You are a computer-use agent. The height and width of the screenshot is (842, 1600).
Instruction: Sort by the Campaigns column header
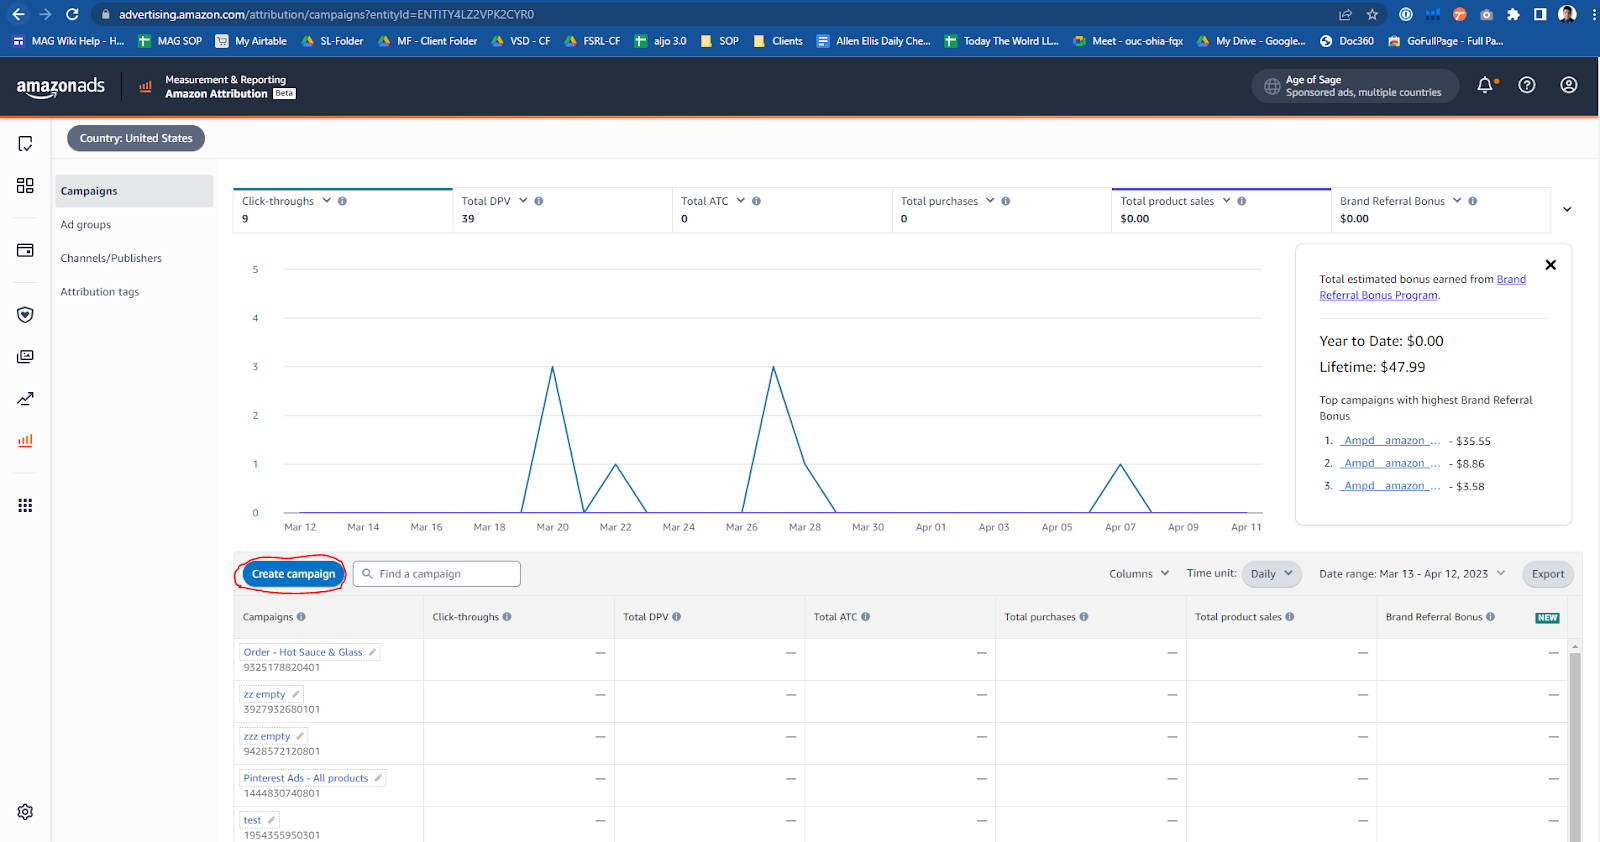pos(268,617)
